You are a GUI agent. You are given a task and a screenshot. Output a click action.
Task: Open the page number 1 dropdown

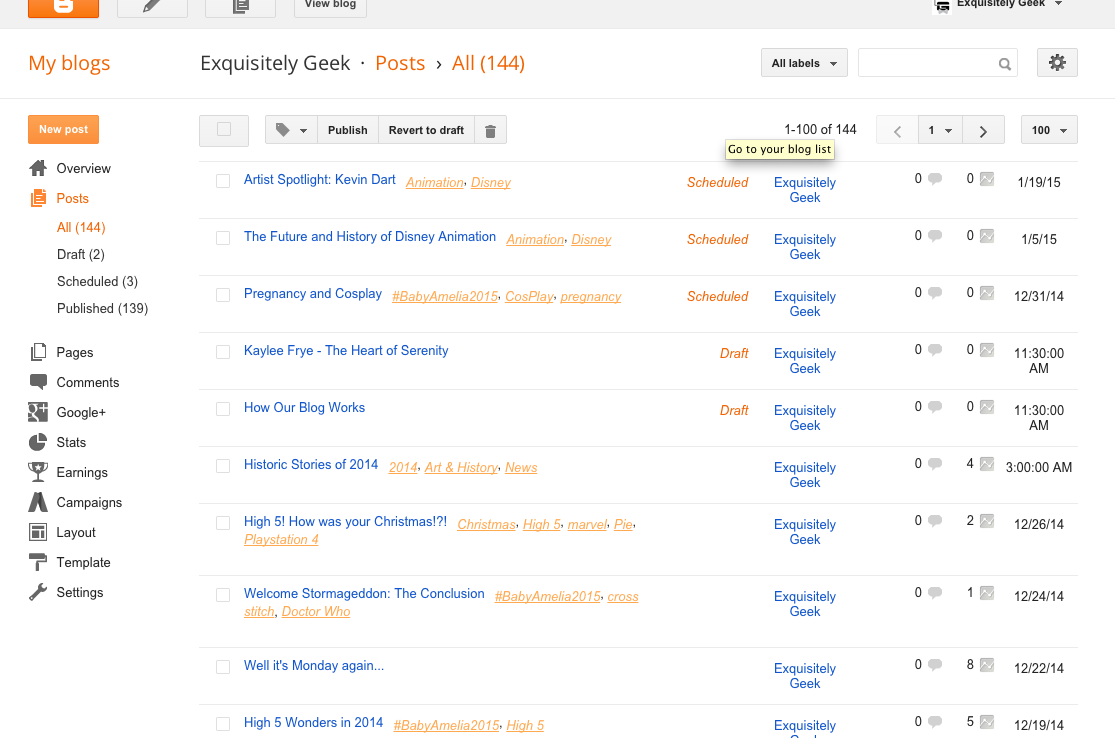940,131
